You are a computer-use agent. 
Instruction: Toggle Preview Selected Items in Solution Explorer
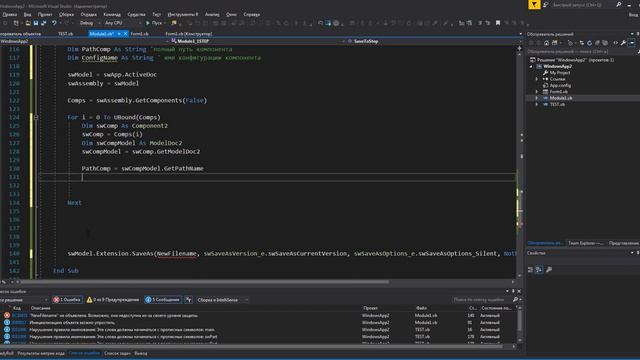[631, 43]
